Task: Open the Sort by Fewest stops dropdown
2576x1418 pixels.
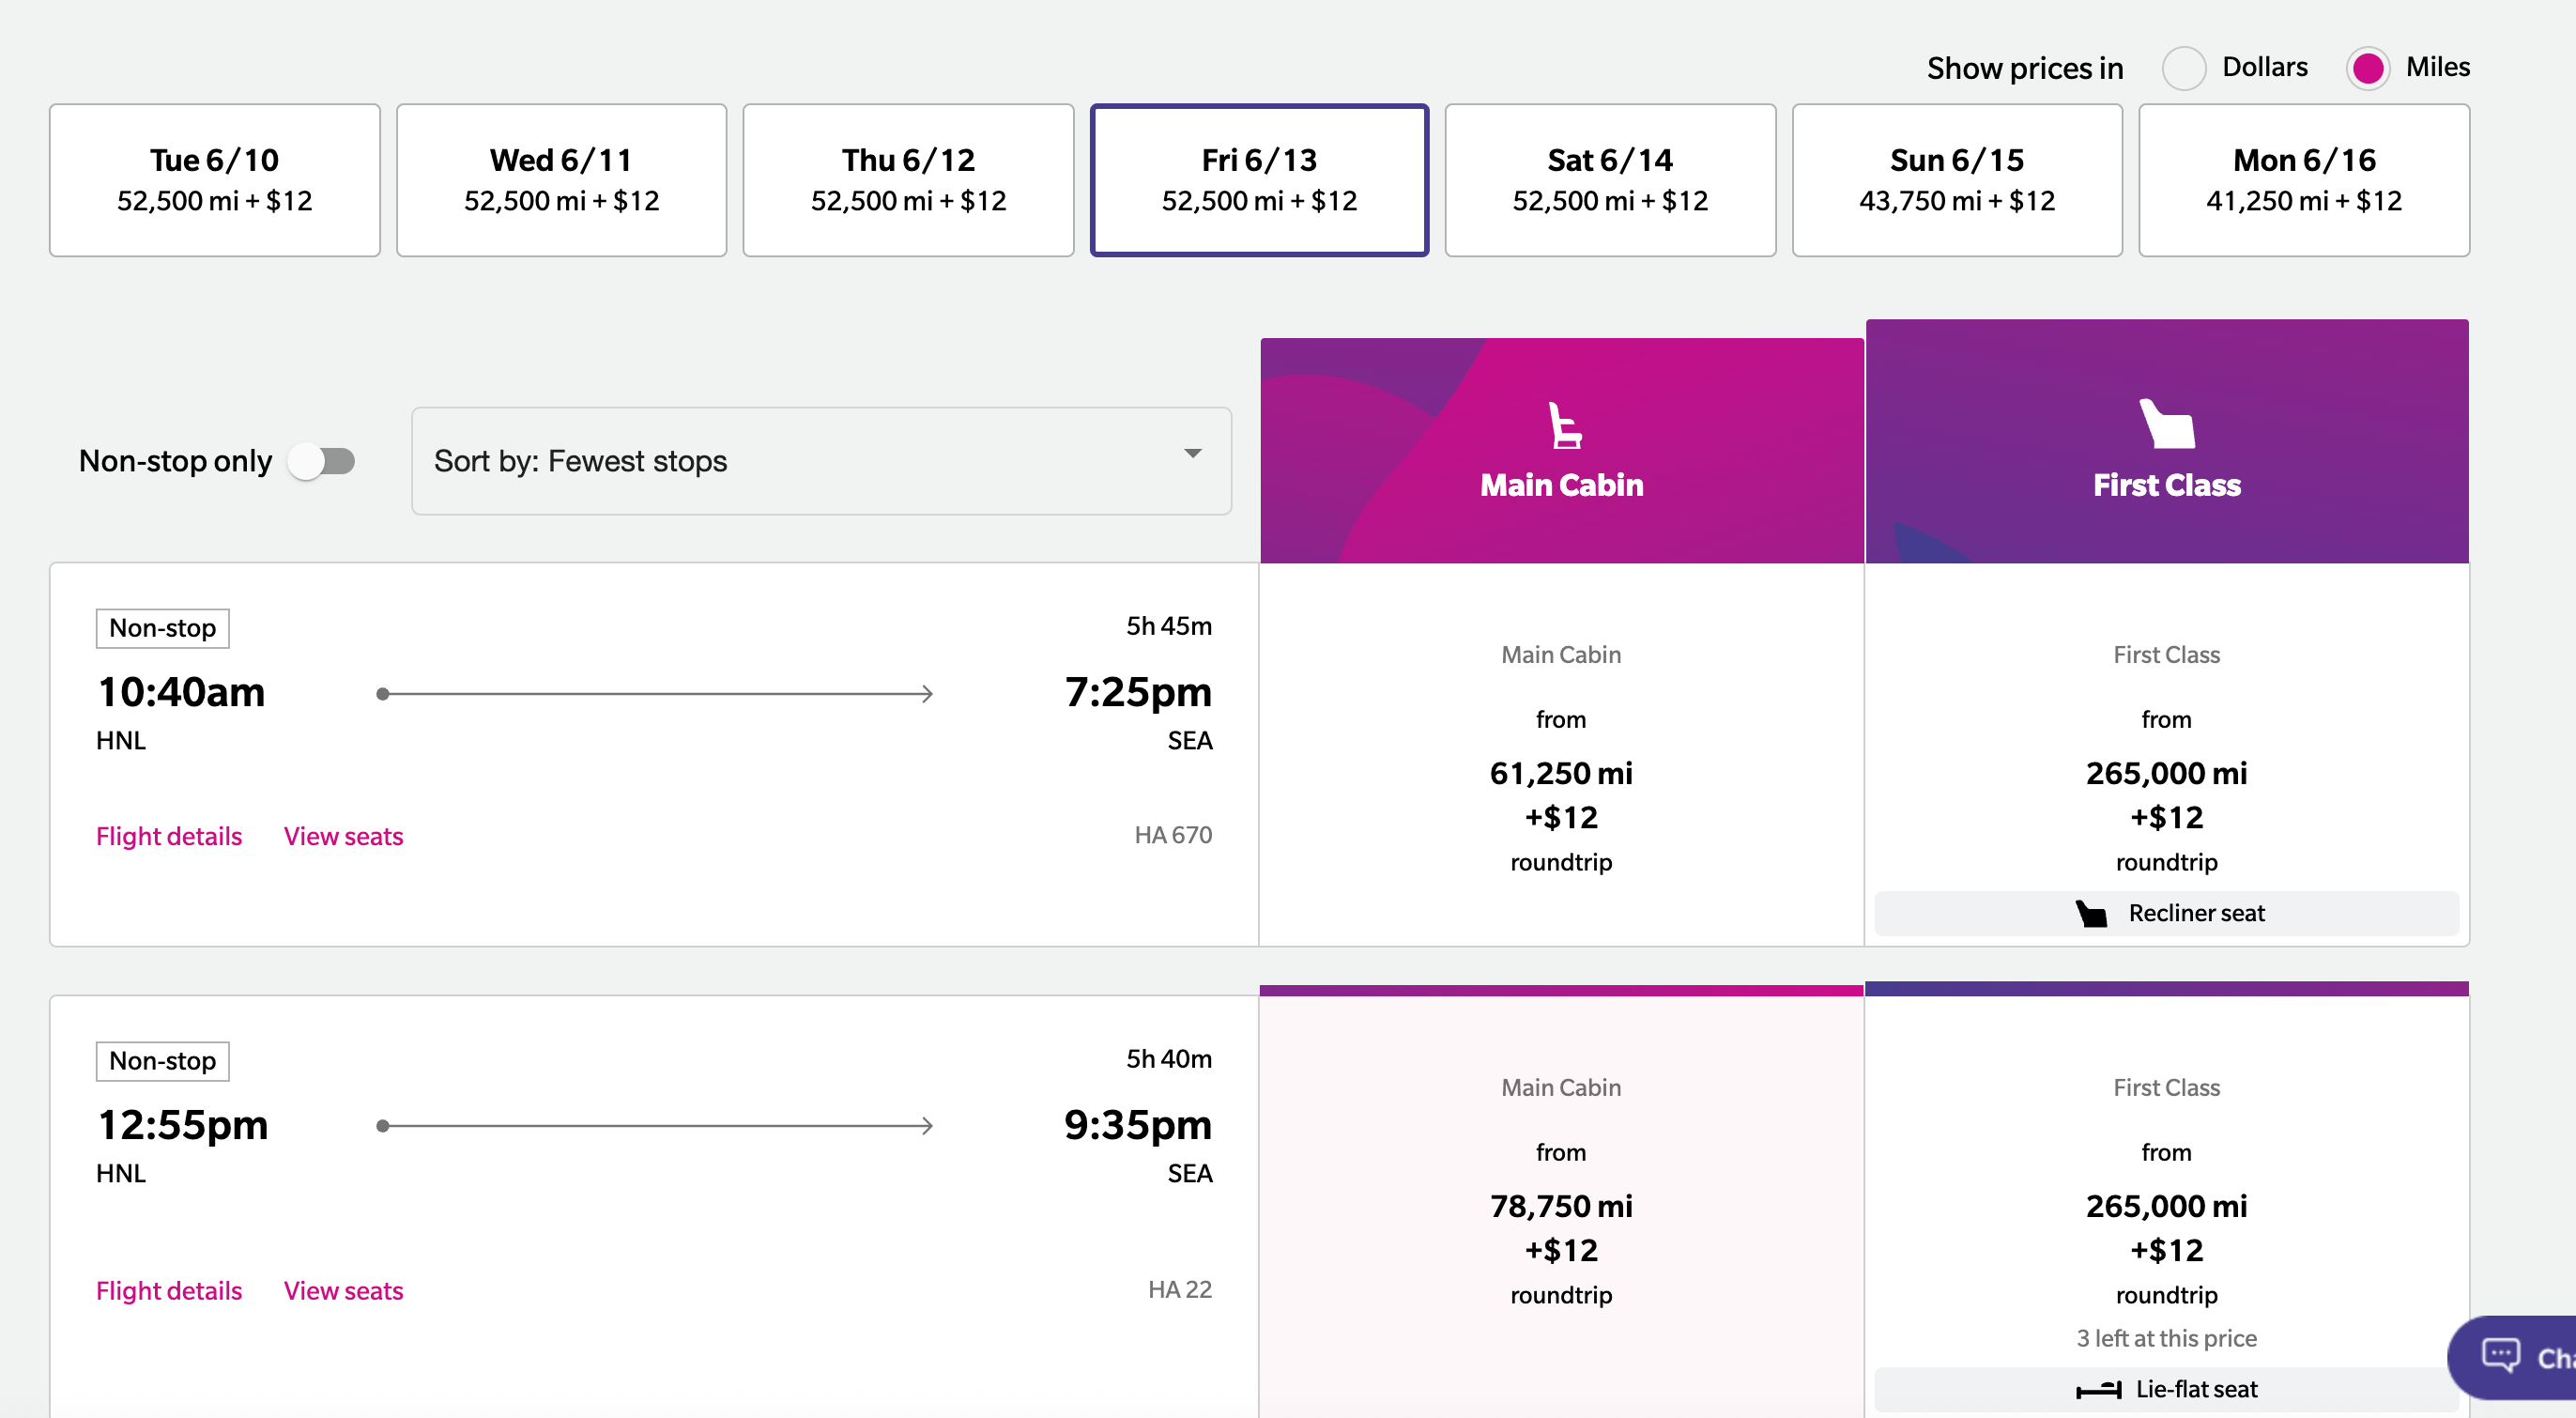Action: [x=820, y=461]
